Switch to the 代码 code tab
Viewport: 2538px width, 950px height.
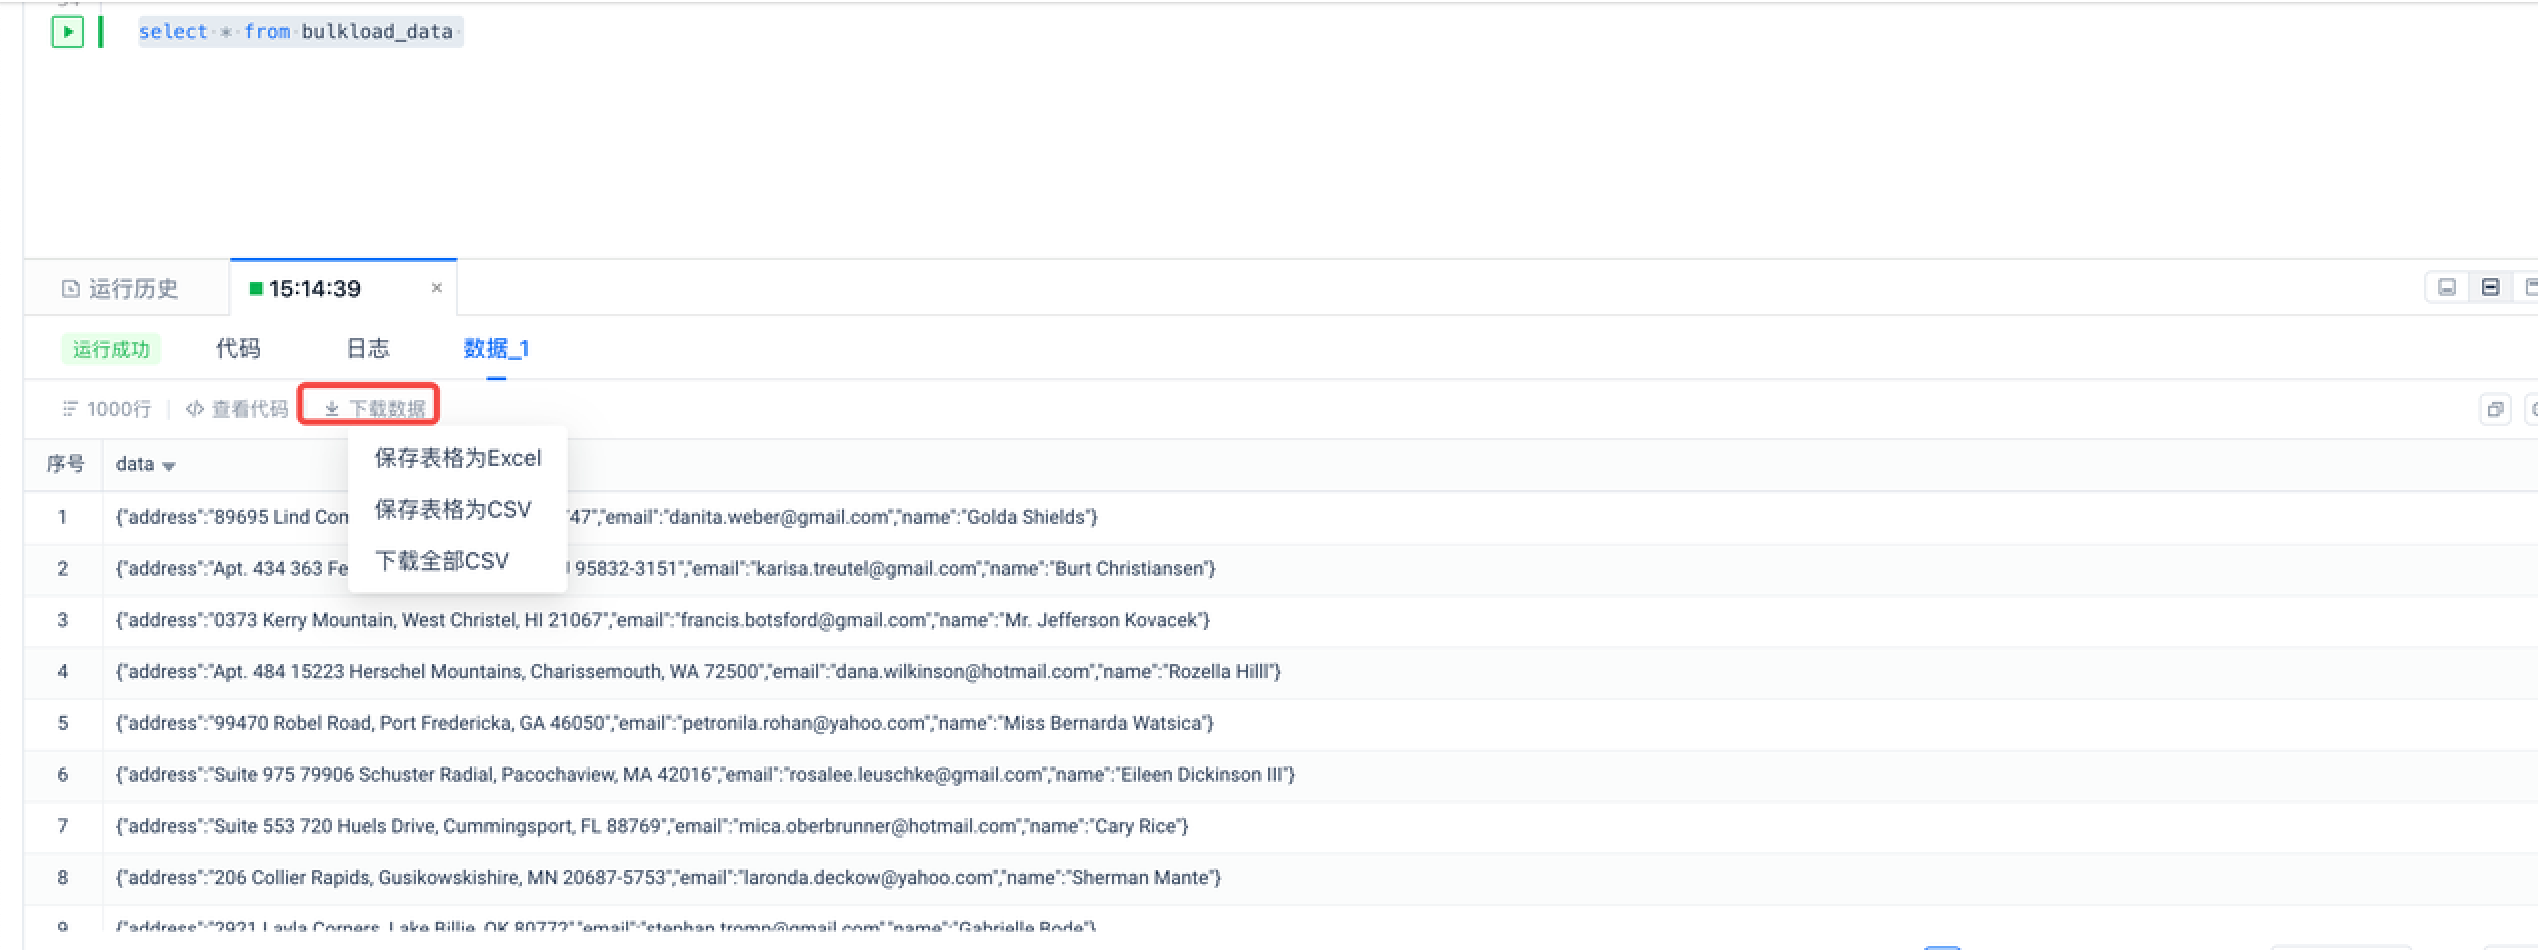coord(238,348)
